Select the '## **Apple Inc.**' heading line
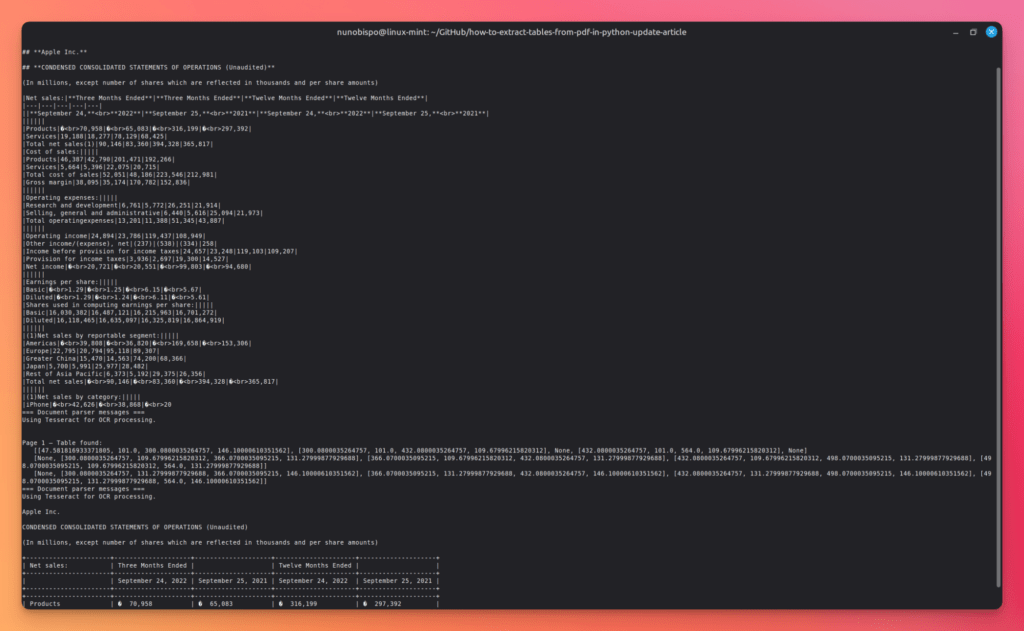The image size is (1024, 631). click(x=55, y=52)
